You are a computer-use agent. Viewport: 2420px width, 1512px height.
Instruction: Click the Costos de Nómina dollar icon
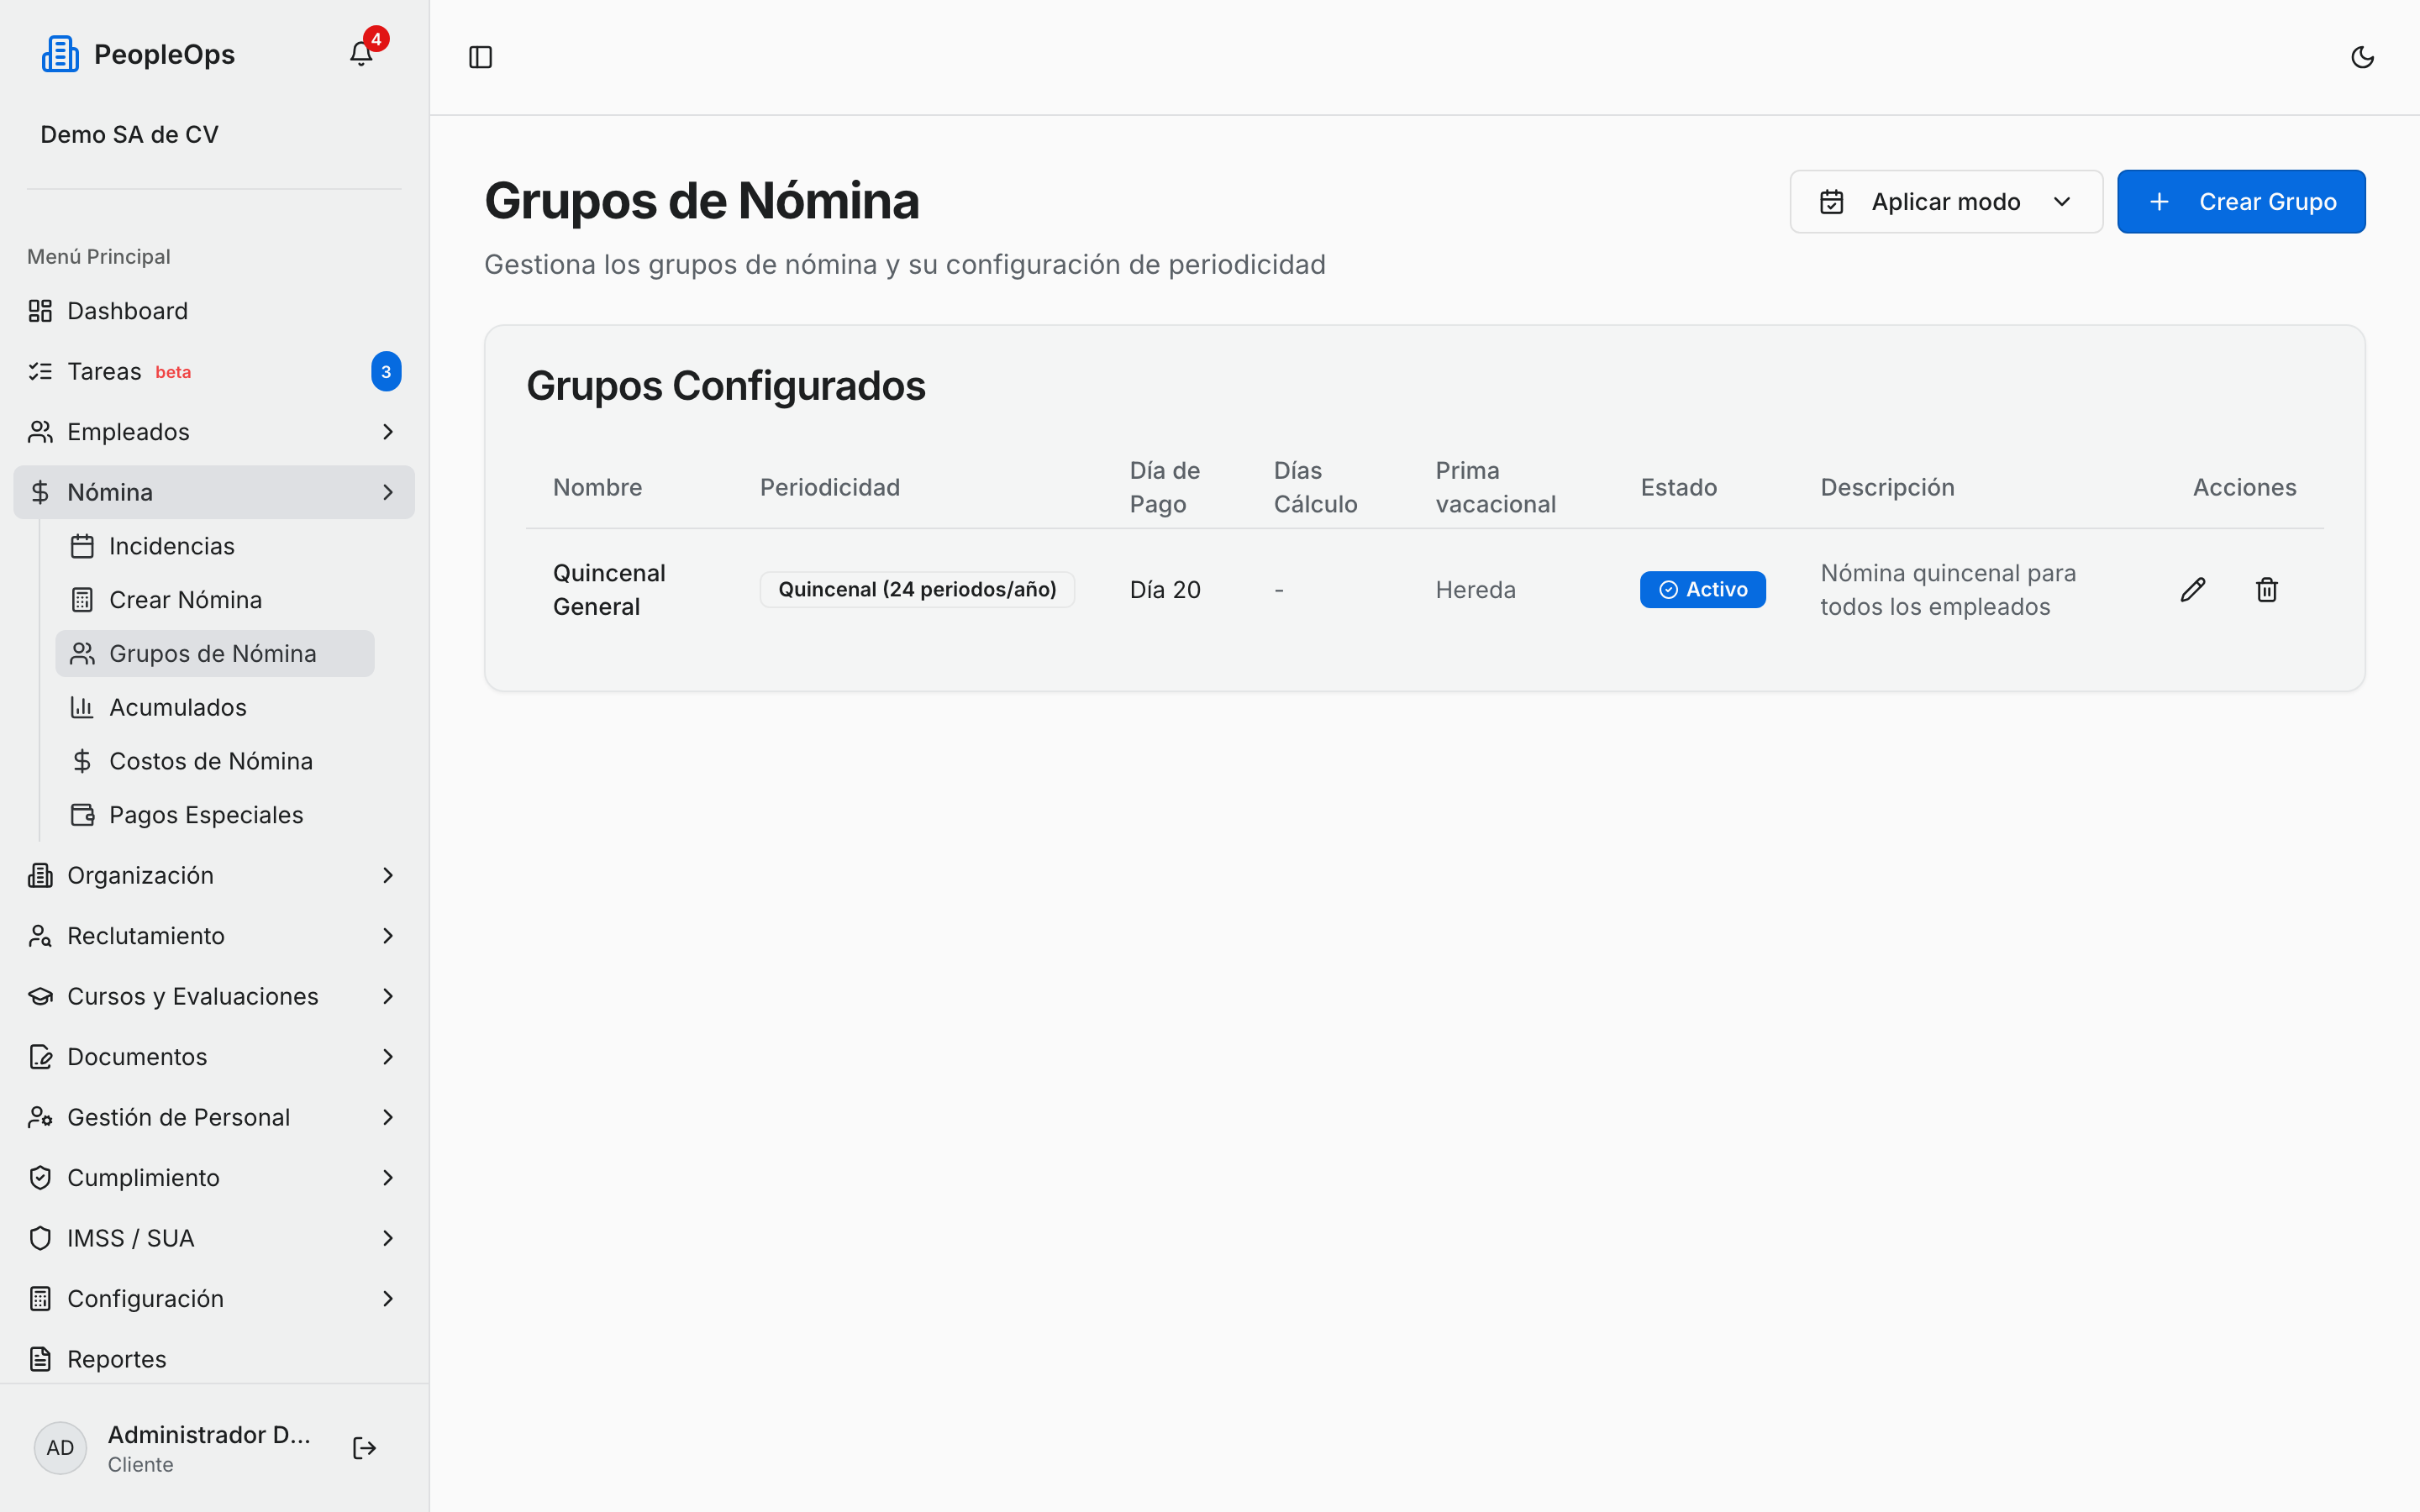coord(82,761)
